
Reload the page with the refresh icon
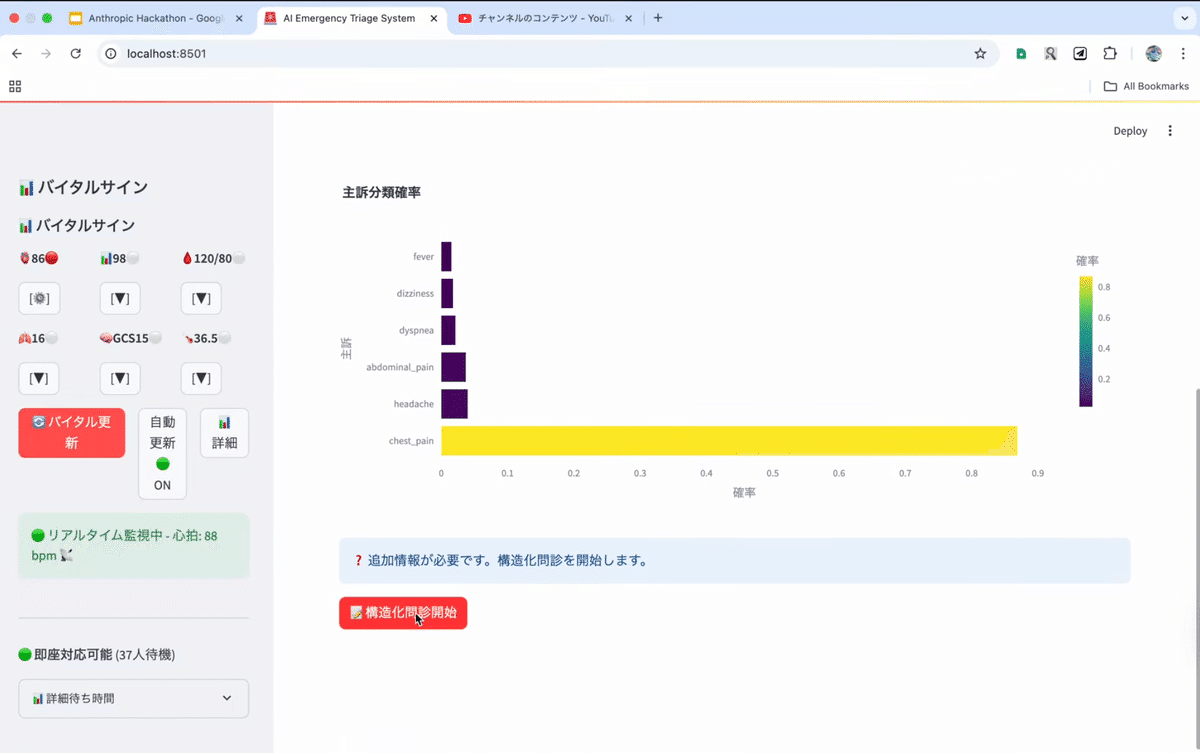pos(75,54)
